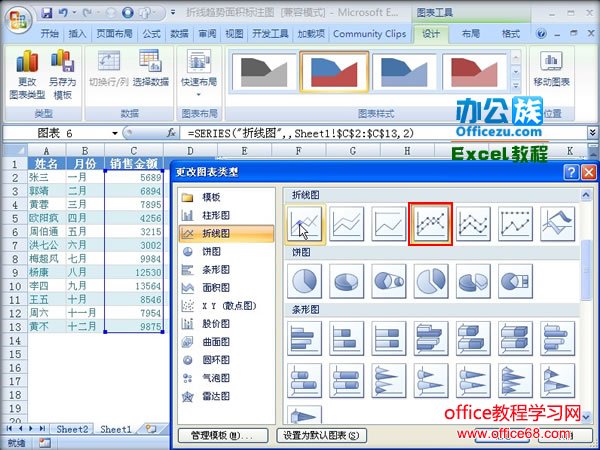
Task: Click 设置为默认图表 button
Action: [x=321, y=435]
